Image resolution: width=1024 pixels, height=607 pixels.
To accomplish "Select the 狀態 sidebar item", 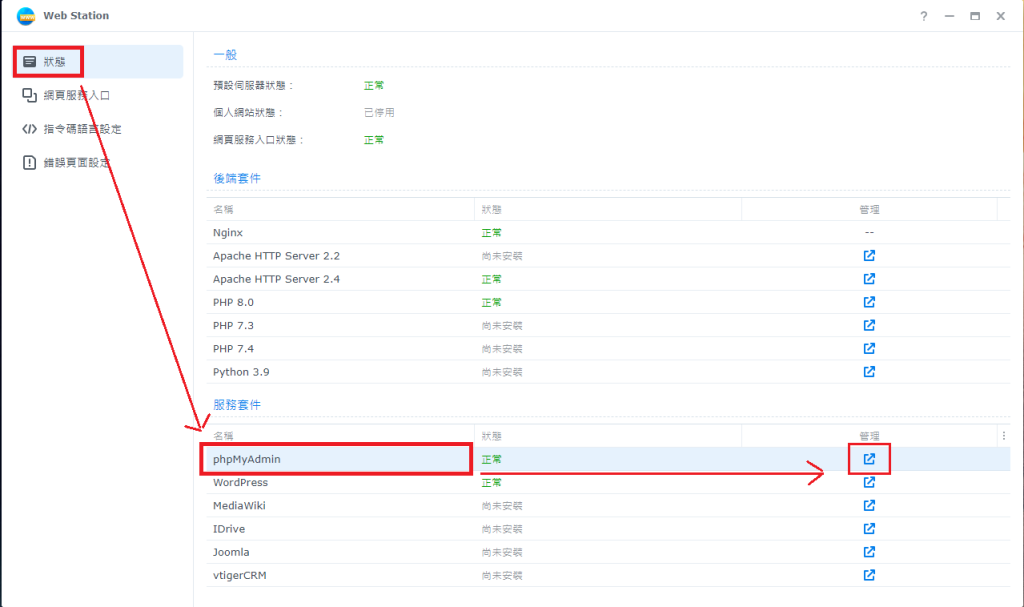I will coord(98,61).
